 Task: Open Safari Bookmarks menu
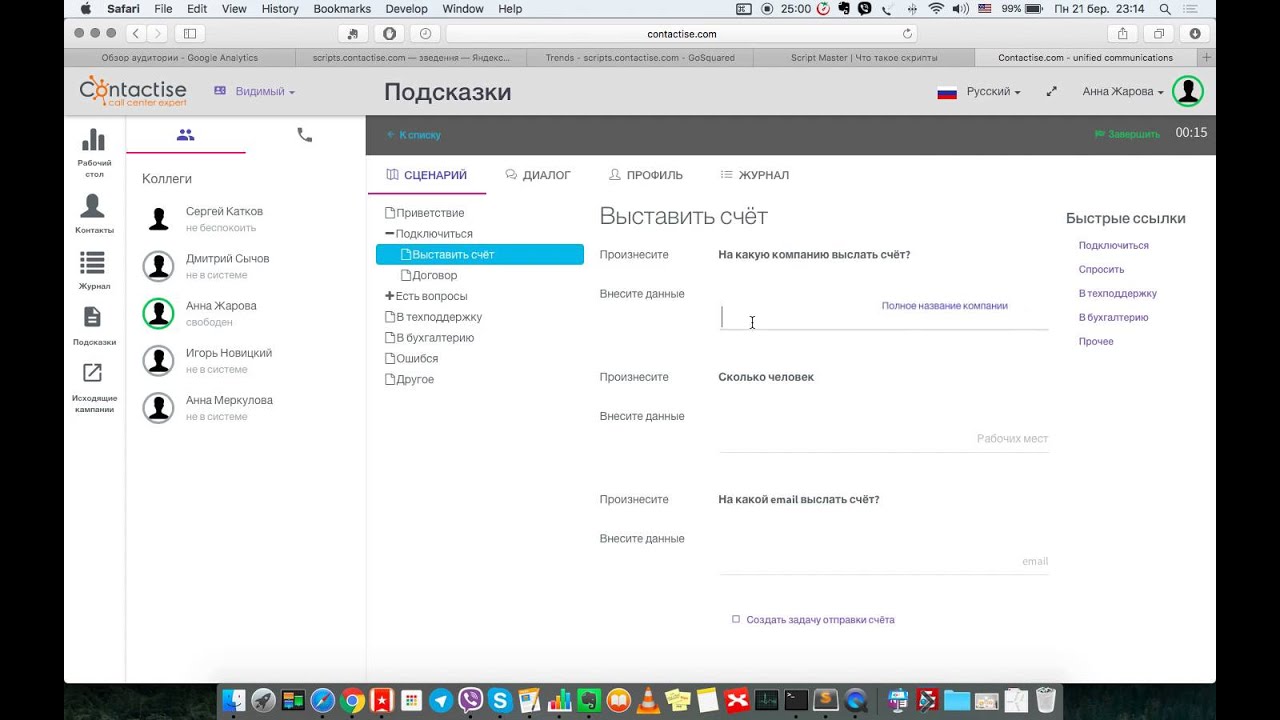[x=342, y=9]
